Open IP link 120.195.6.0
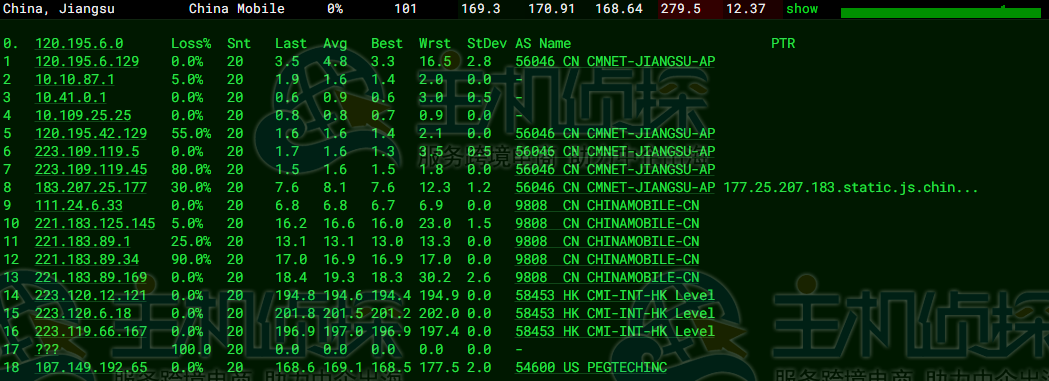This screenshot has width=1049, height=381. click(x=79, y=43)
